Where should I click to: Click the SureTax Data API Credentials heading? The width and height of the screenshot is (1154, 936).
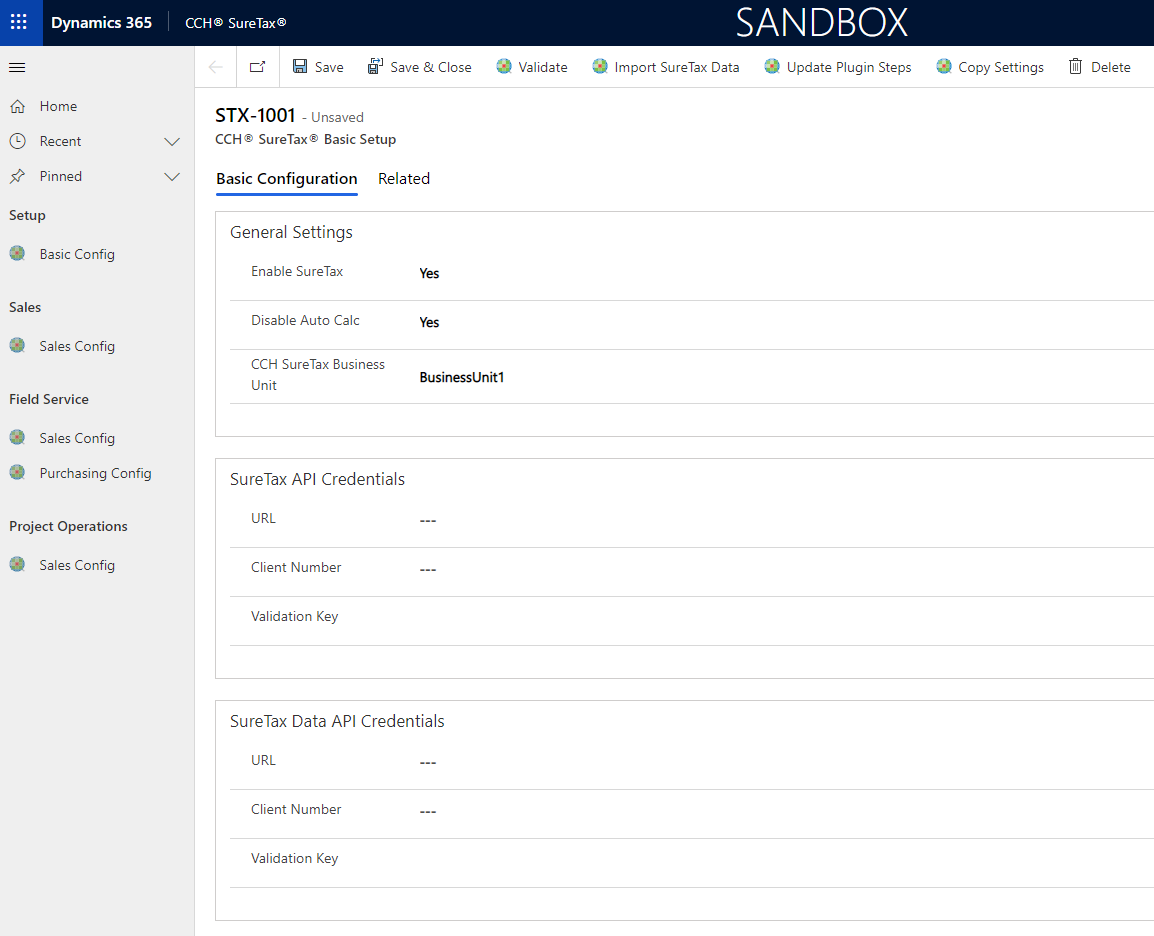(337, 721)
